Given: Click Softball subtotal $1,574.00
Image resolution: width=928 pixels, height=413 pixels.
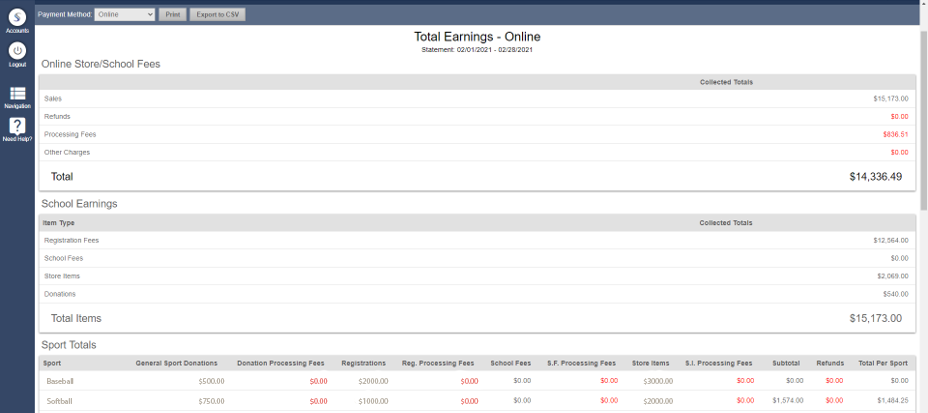Looking at the screenshot, I should [787, 401].
